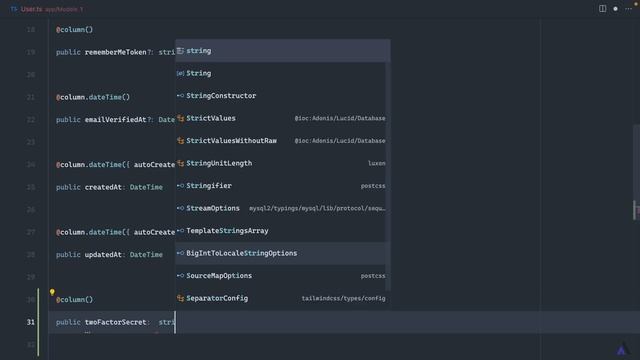Click '@column()' decorator on line 30
This screenshot has height=360, width=640.
tap(75, 300)
